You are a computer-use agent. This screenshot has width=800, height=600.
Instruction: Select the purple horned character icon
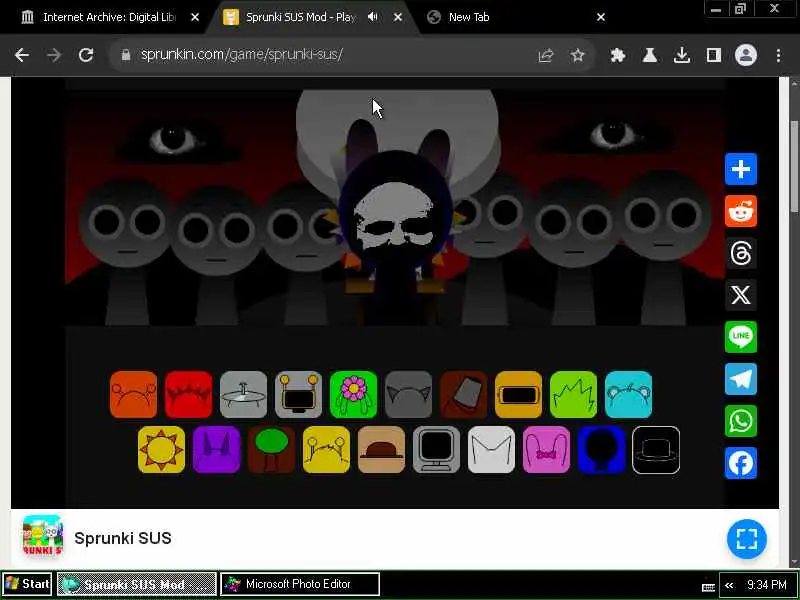(x=216, y=449)
